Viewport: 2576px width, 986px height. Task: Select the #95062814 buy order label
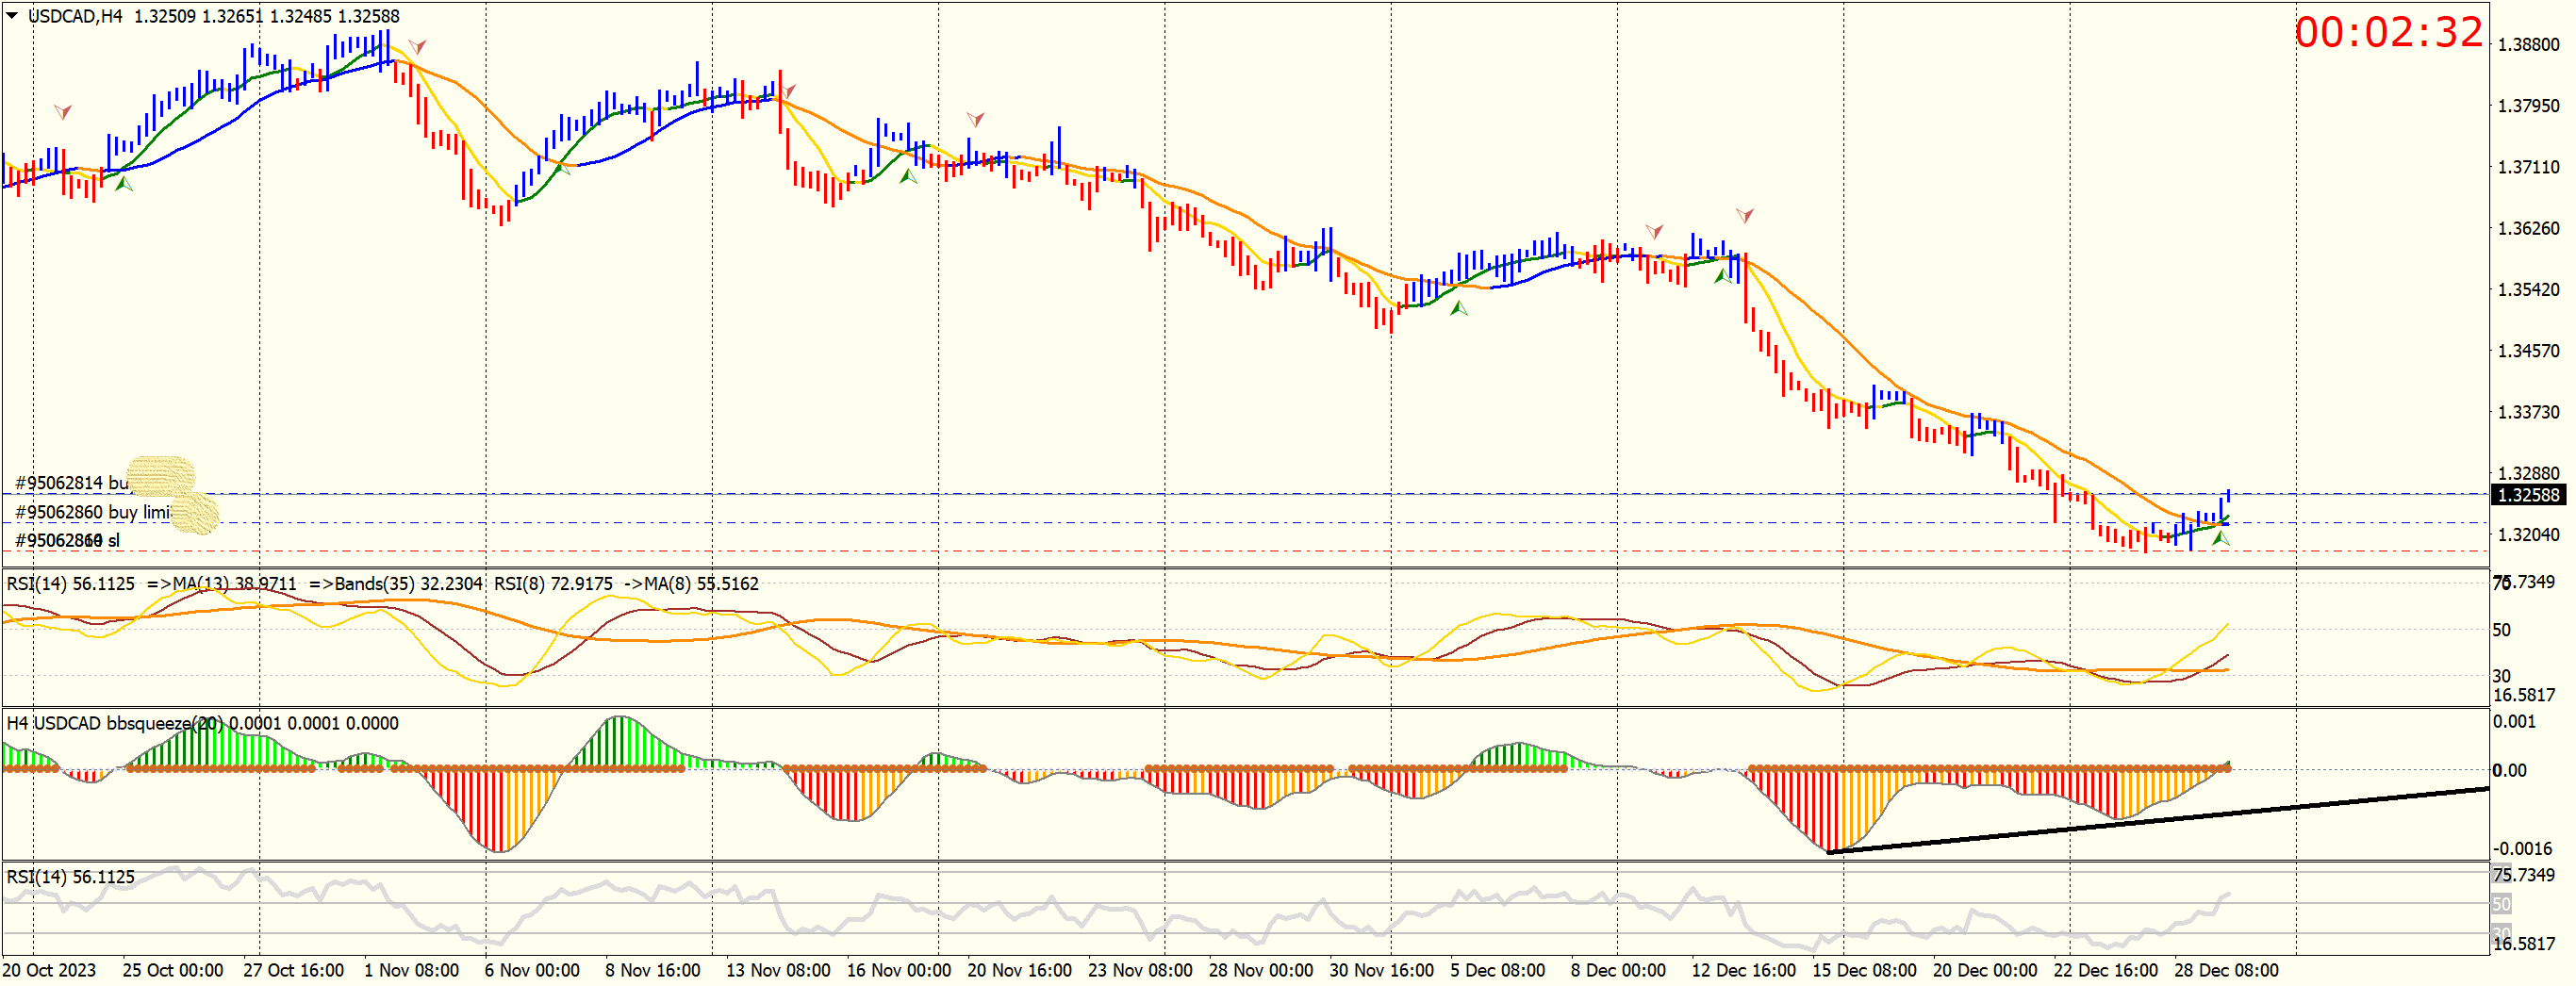[72, 483]
